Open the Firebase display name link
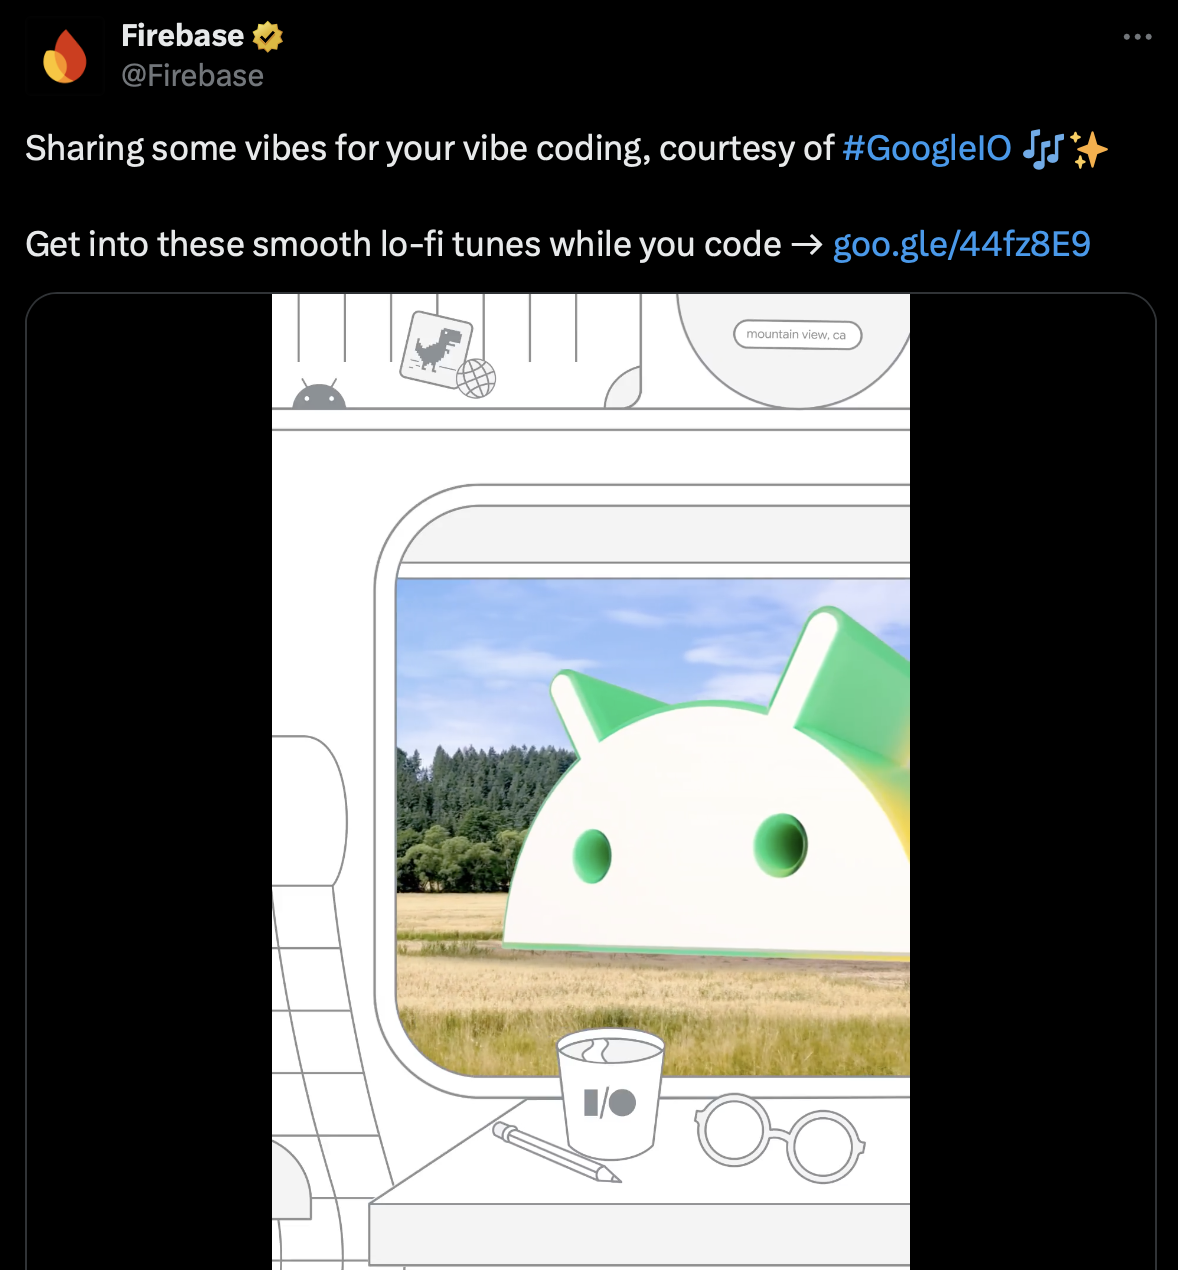This screenshot has width=1178, height=1270. pos(182,36)
